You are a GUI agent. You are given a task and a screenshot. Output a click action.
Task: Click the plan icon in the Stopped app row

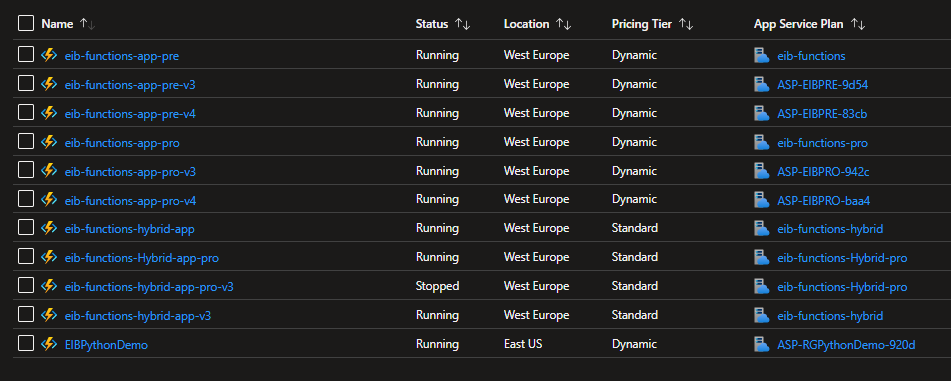(762, 286)
